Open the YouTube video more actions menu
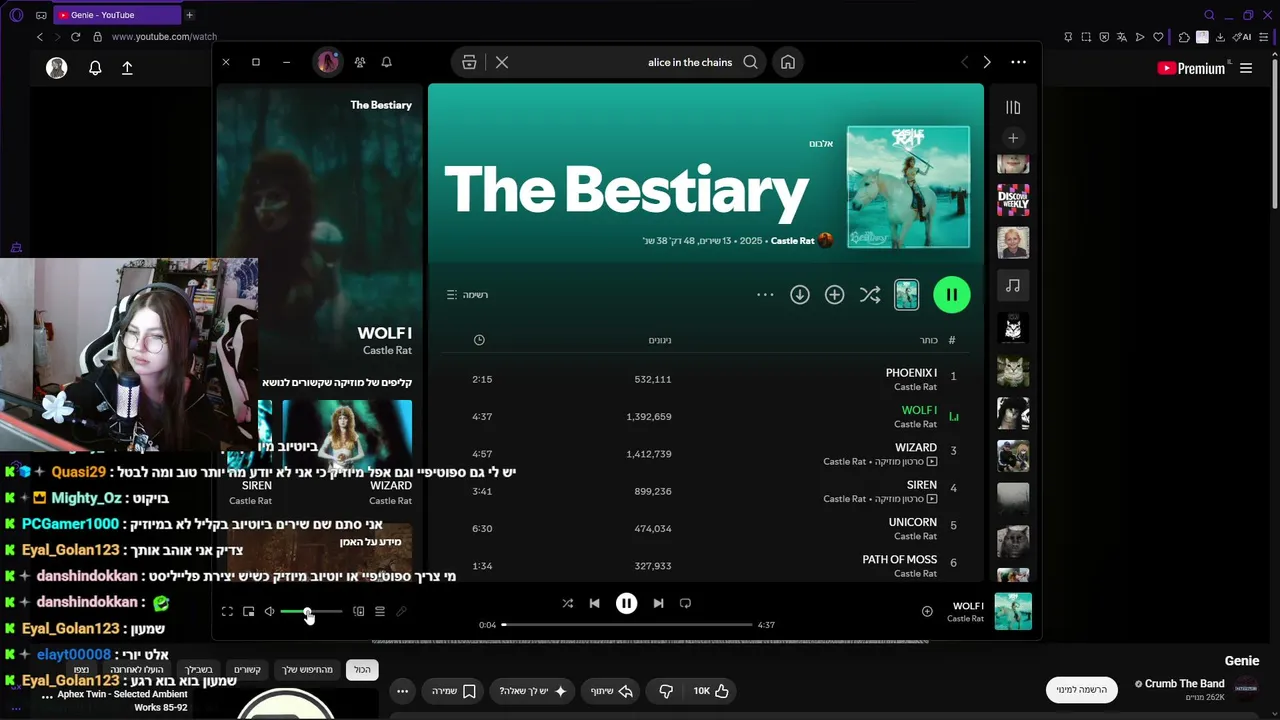 [x=402, y=691]
